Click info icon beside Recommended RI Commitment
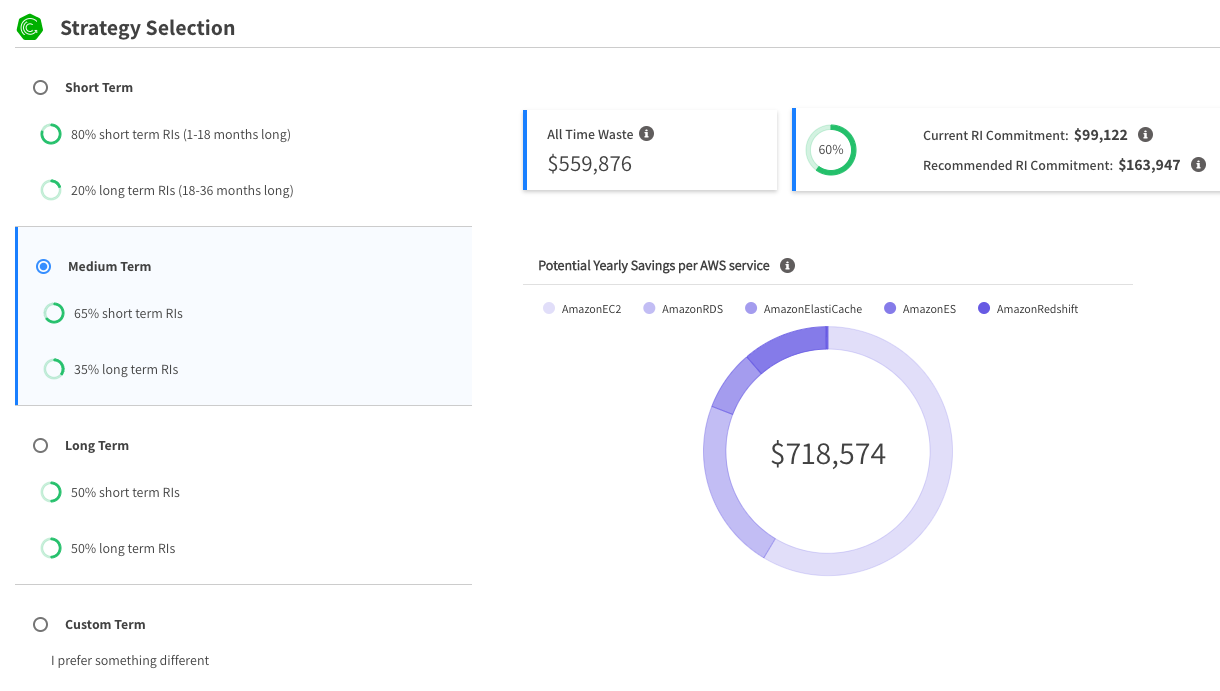 click(x=1198, y=165)
